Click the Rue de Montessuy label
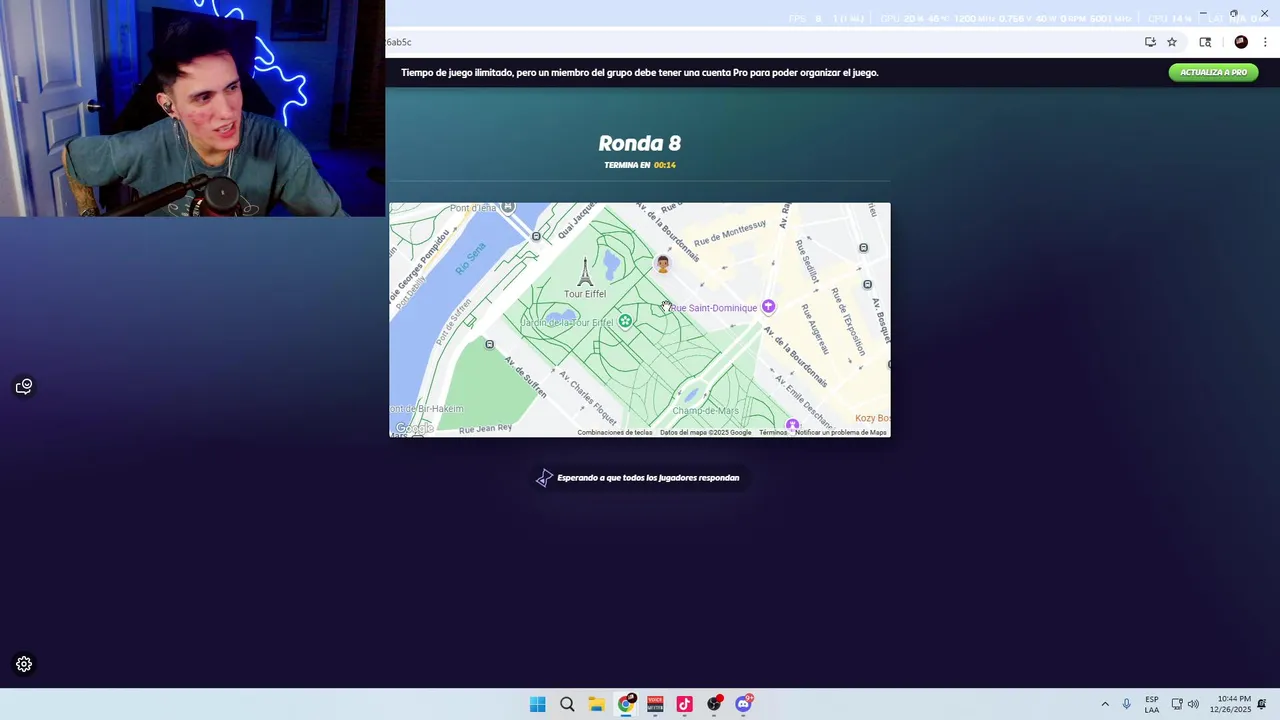 click(729, 233)
